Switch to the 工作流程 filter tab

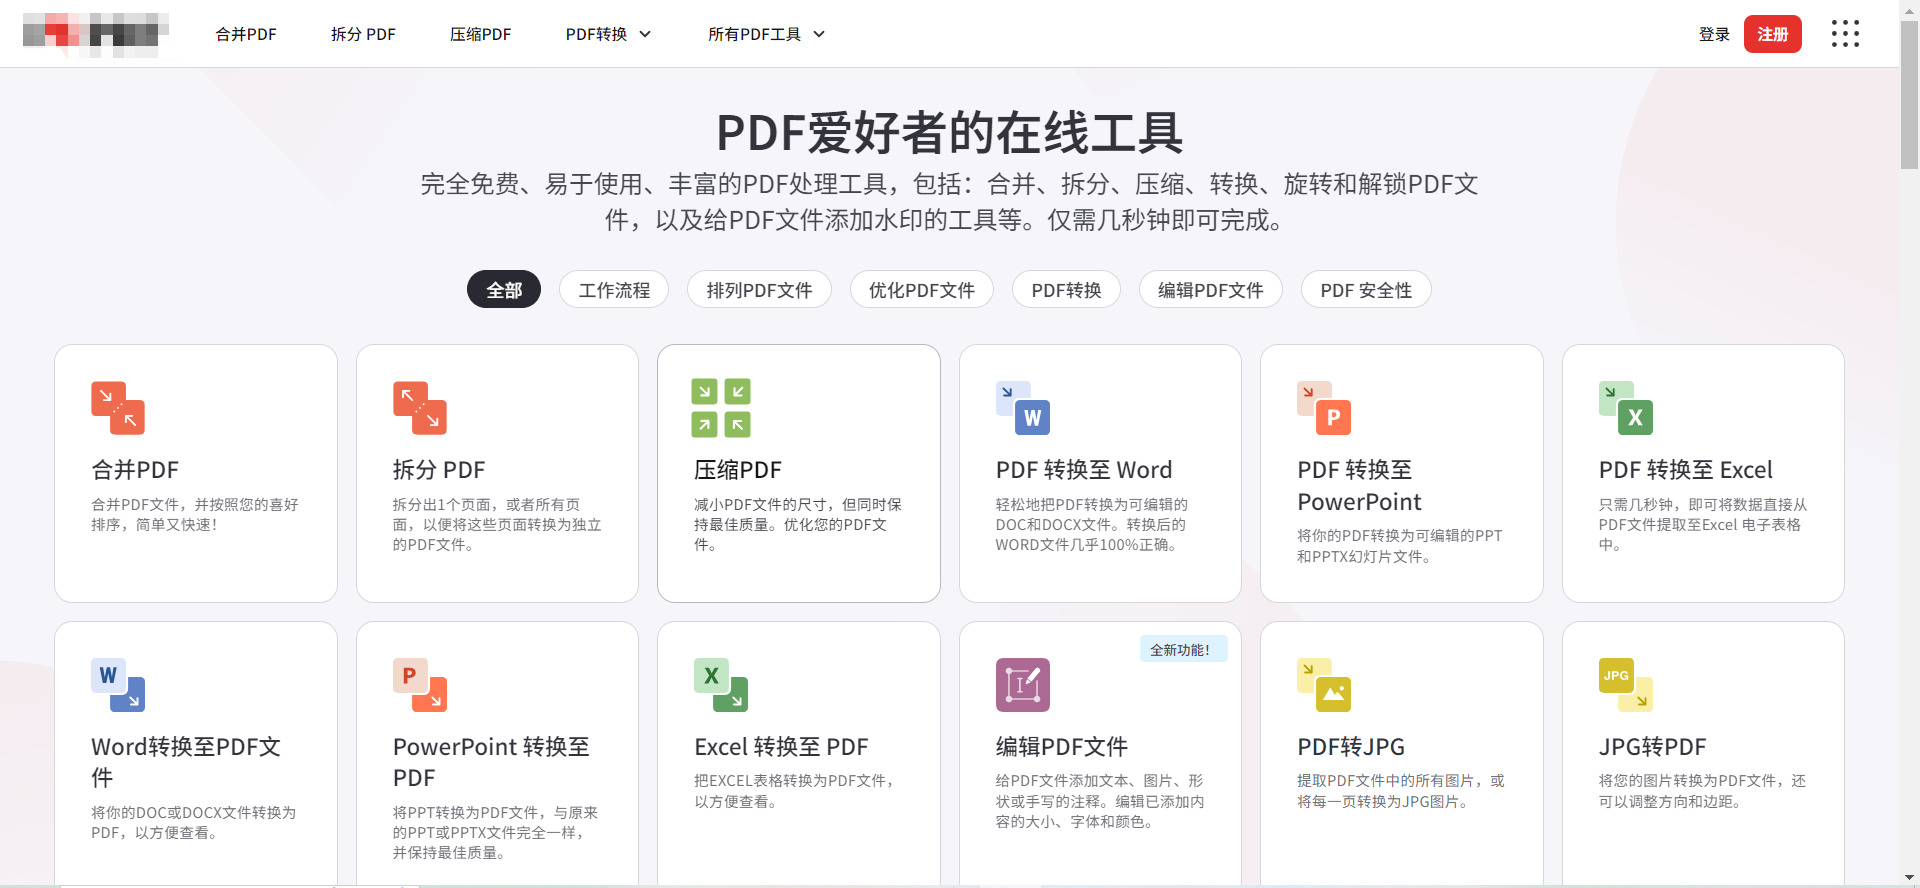[x=614, y=290]
